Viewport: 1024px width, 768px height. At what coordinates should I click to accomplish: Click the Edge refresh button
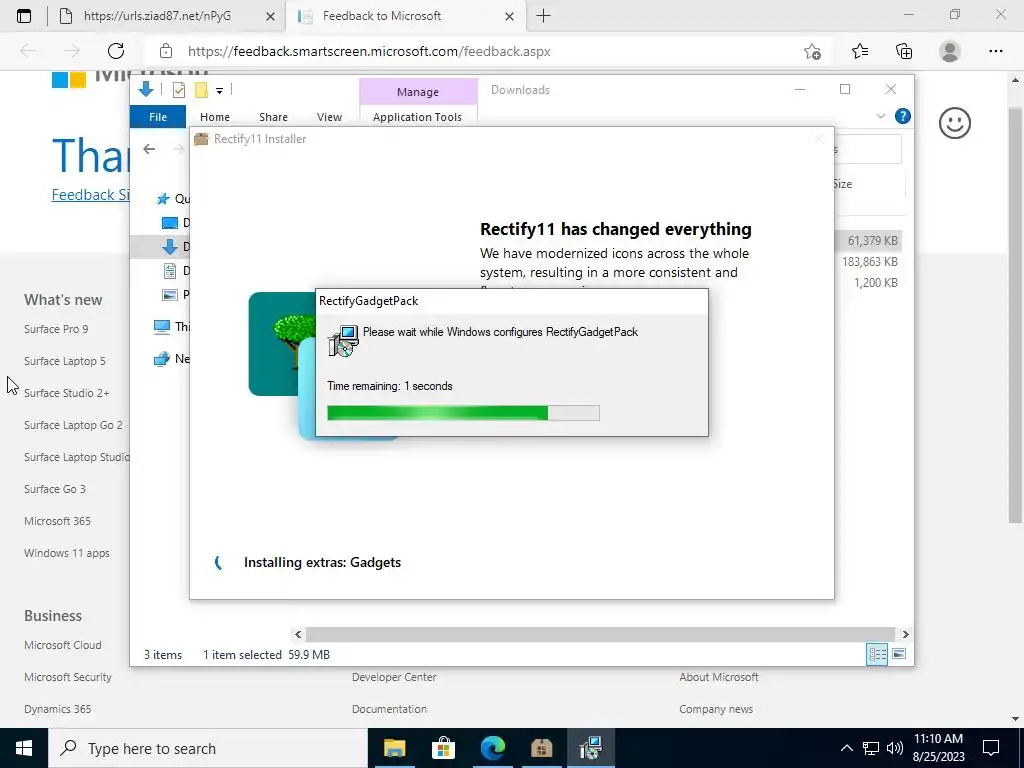point(116,51)
